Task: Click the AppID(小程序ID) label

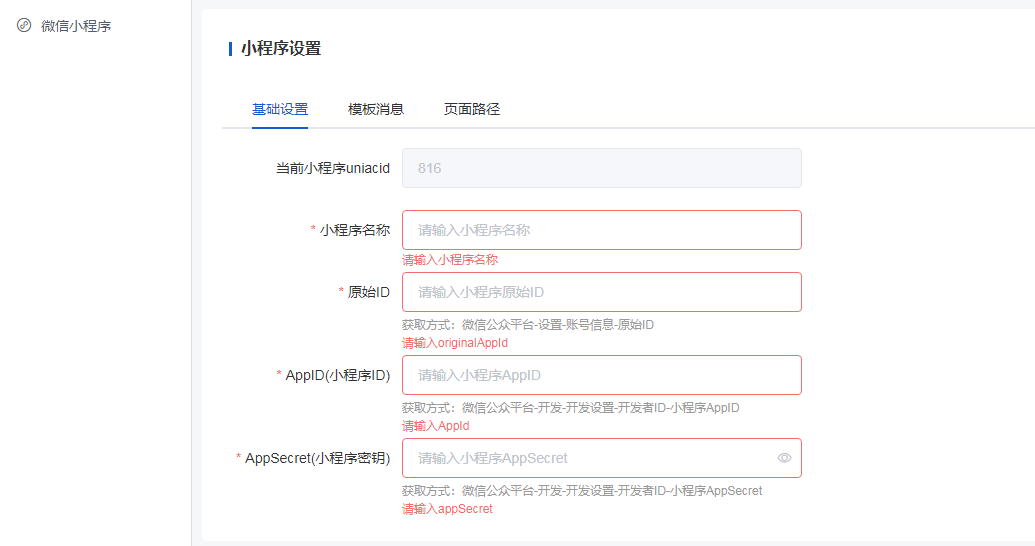Action: pyautogui.click(x=333, y=376)
